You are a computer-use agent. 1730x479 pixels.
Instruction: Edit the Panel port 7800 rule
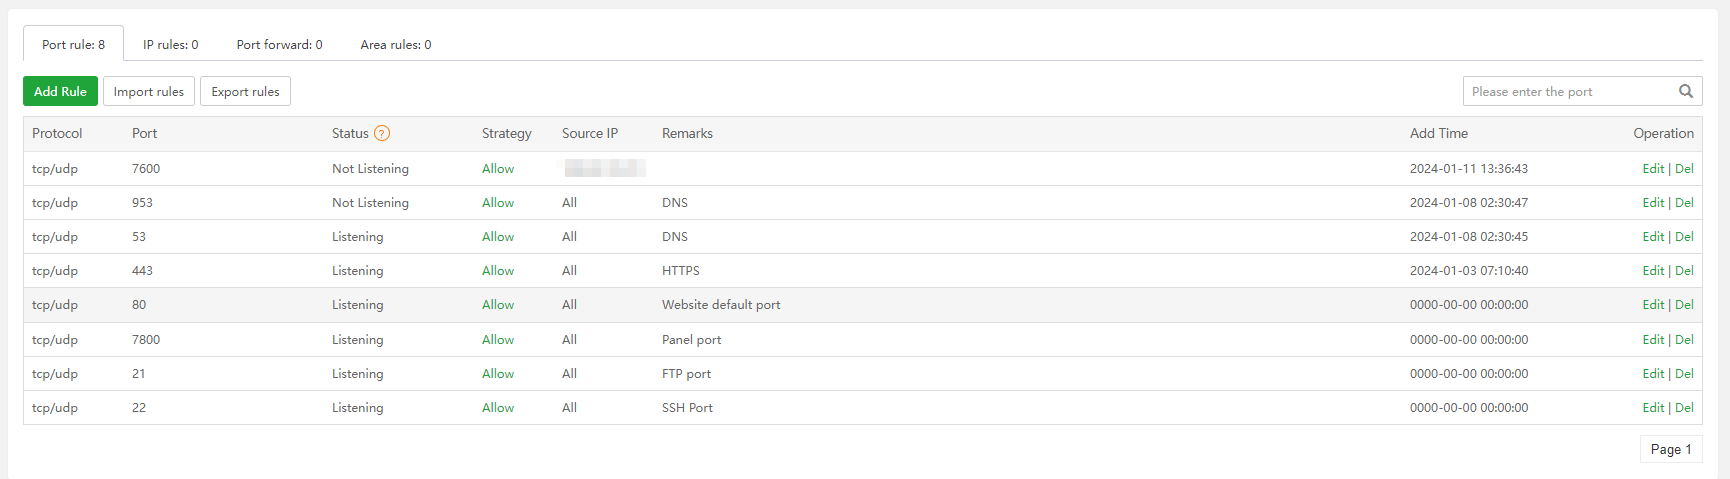(x=1653, y=340)
